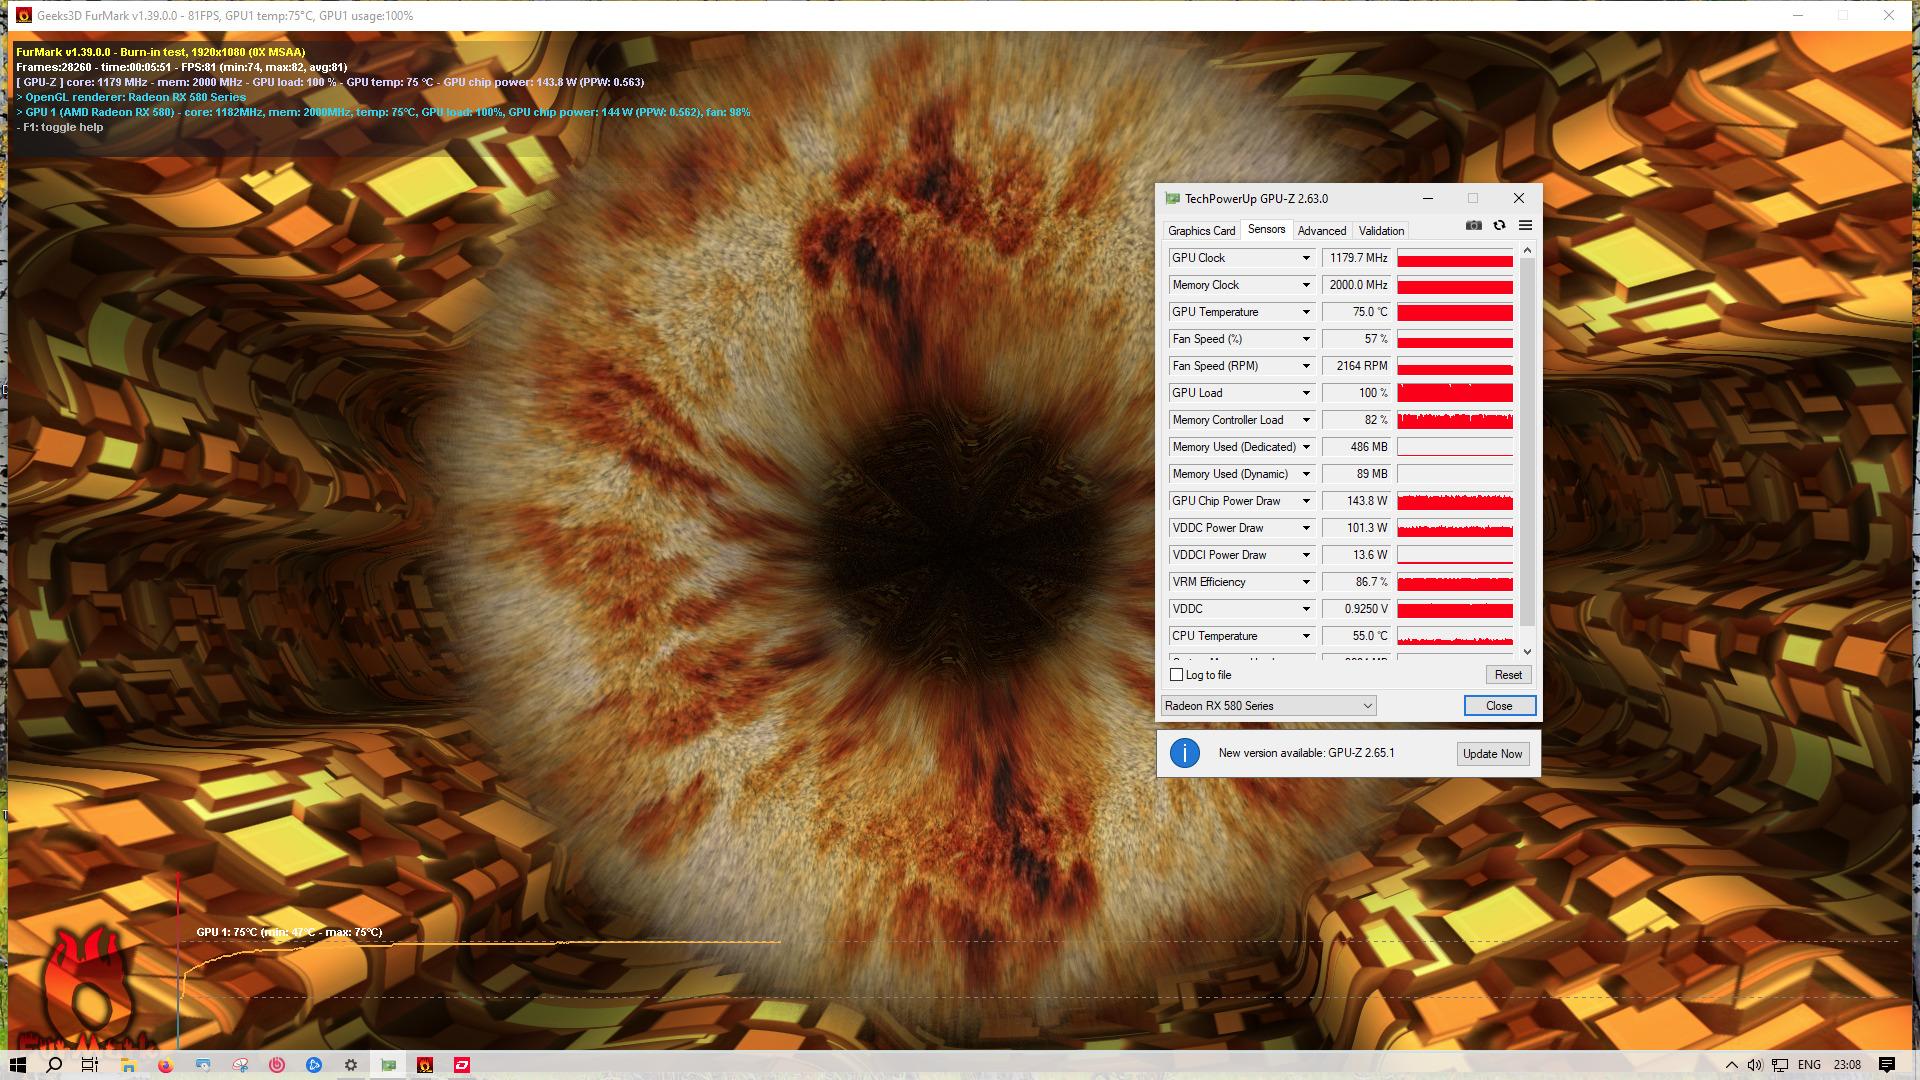Open the taskbar Settings gear
Viewport: 1920px width, 1080px height.
[351, 1065]
